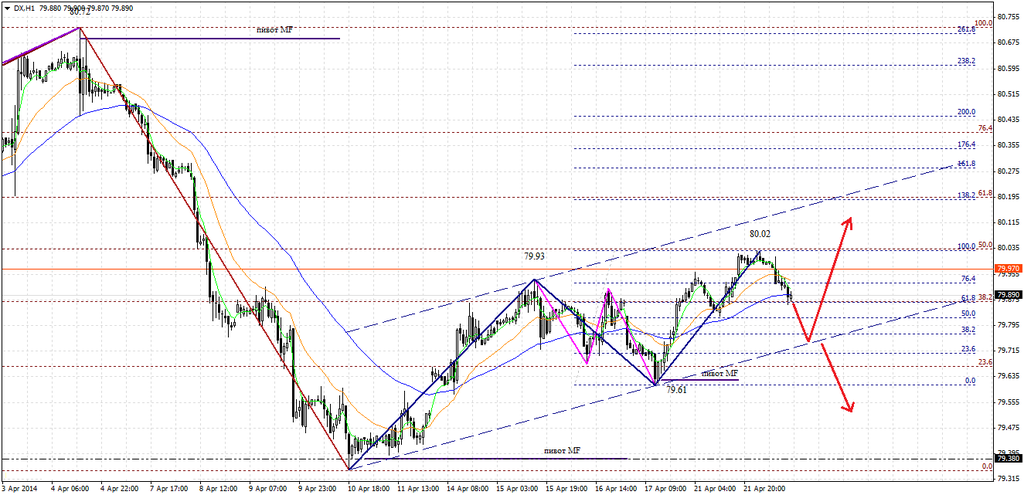Image resolution: width=1024 pixels, height=495 pixels.
Task: Select the 79.61 swing low annotation
Action: (677, 388)
